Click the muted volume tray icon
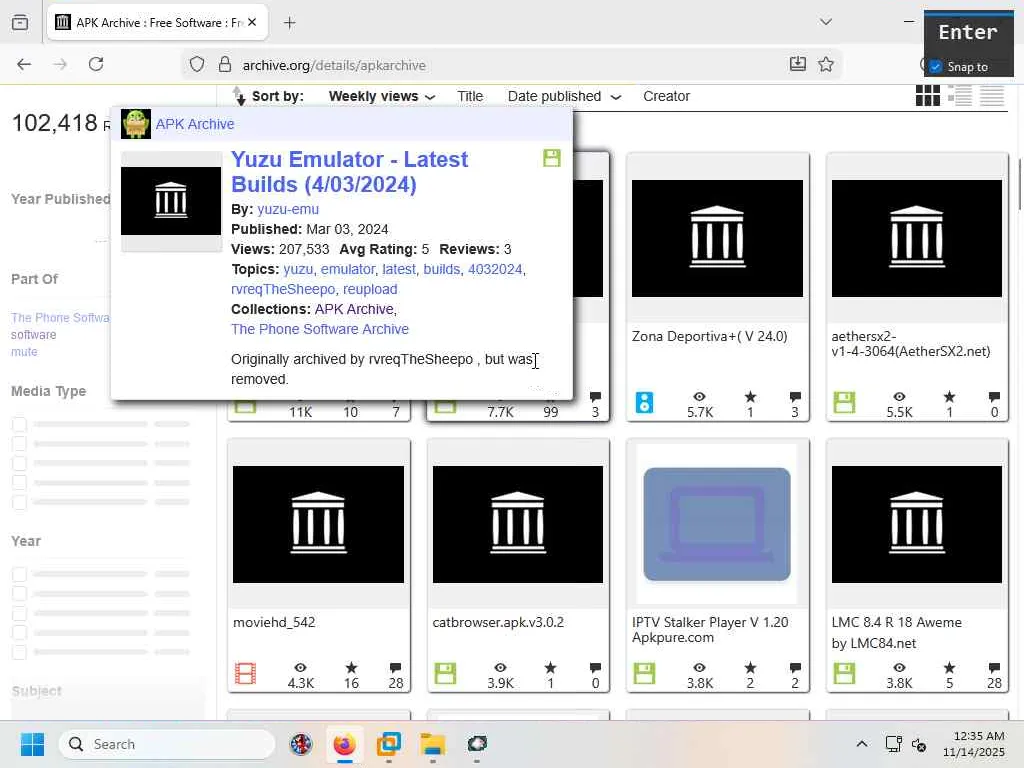The width and height of the screenshot is (1024, 768). coord(919,744)
